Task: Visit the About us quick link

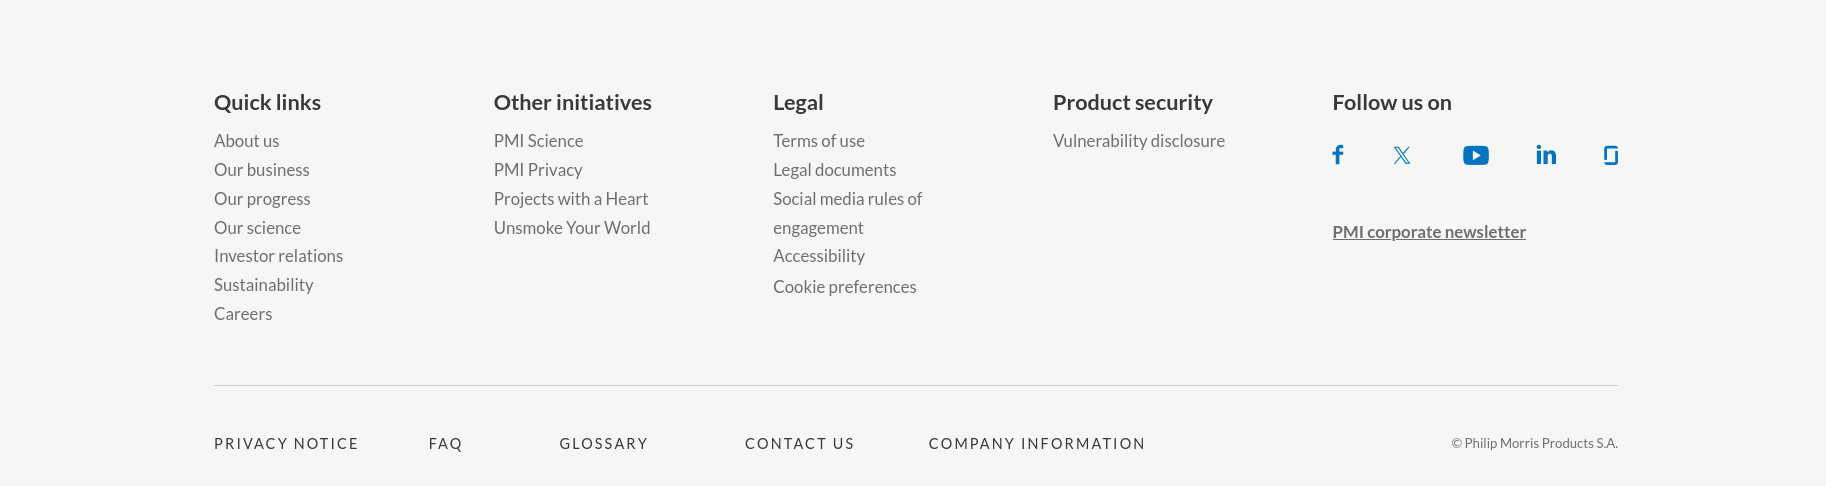Action: coord(246,141)
